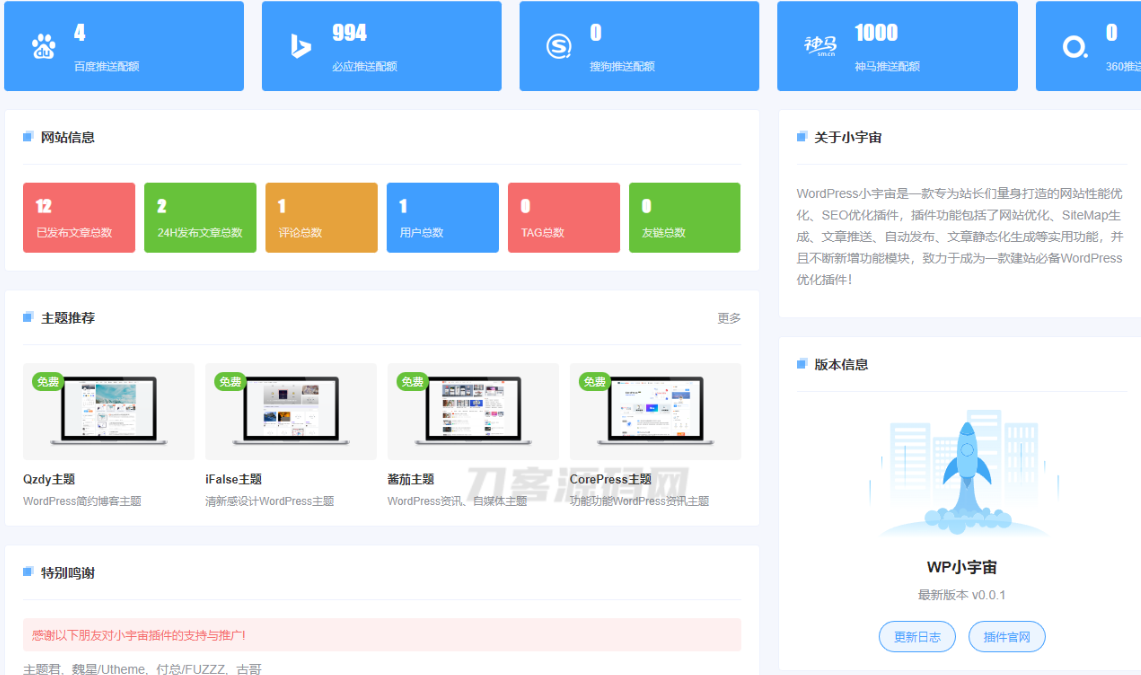Click the Shenma logo icon
1141x675 pixels.
[820, 47]
